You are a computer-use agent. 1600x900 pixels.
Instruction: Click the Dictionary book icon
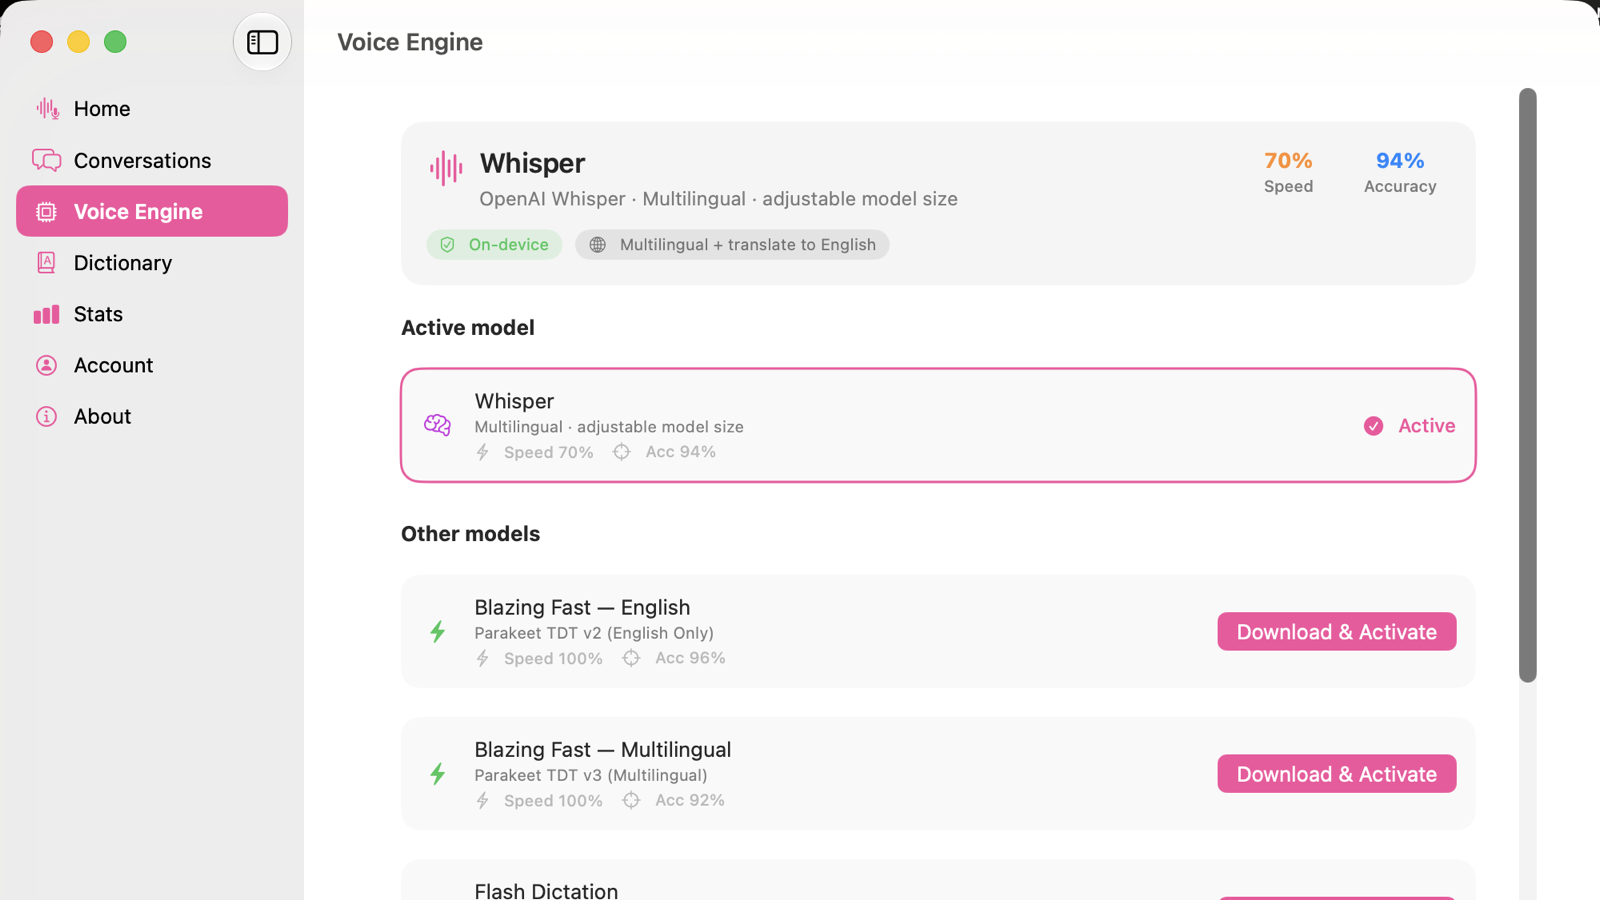point(46,263)
